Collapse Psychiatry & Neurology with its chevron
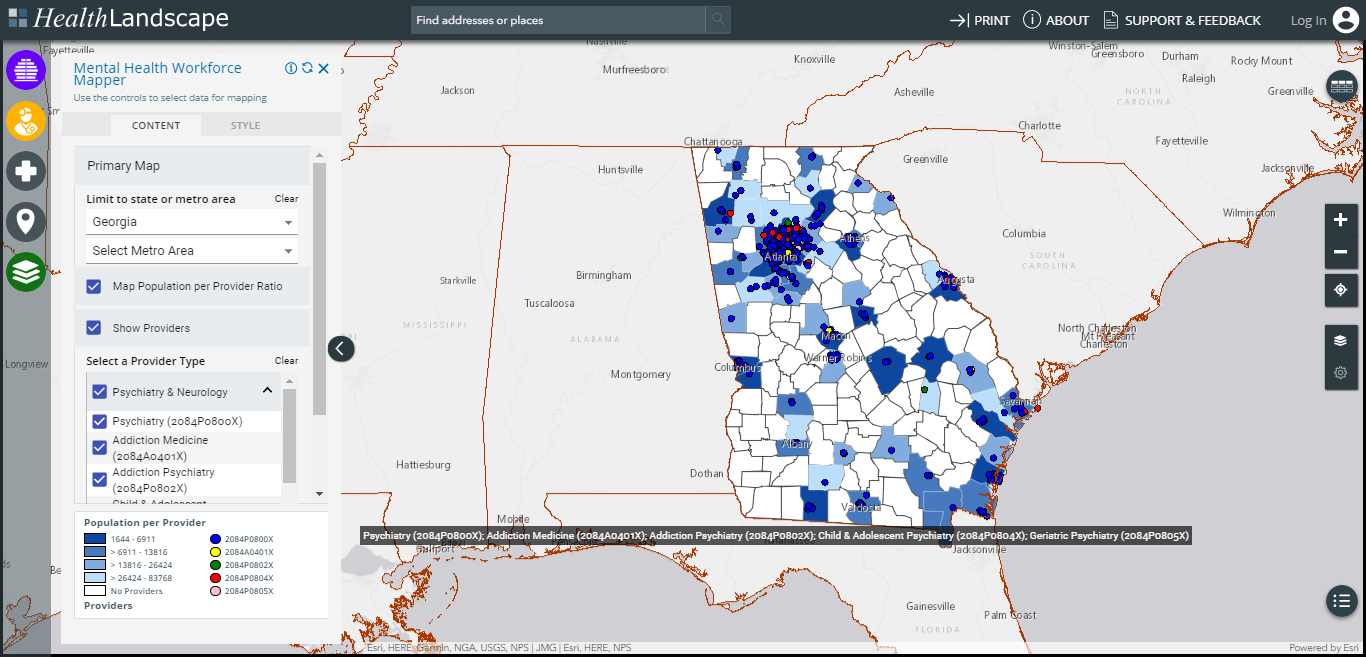Viewport: 1366px width, 657px height. (266, 390)
